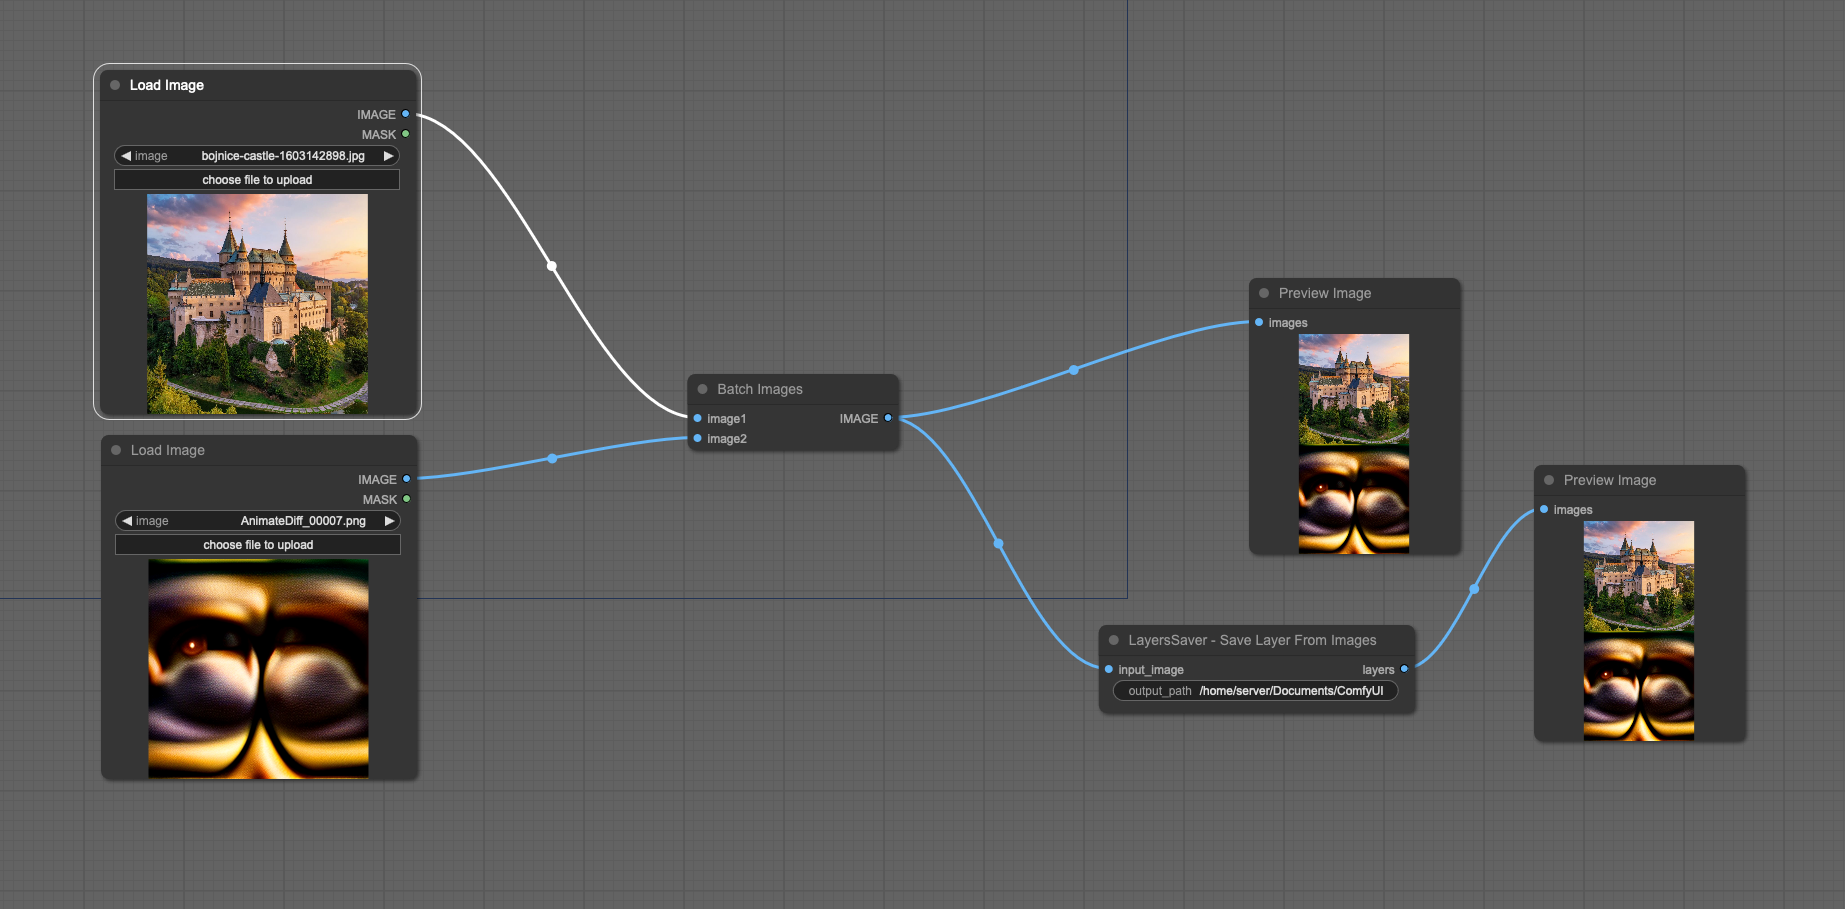Collapse the Batch Images node via title dot

702,389
